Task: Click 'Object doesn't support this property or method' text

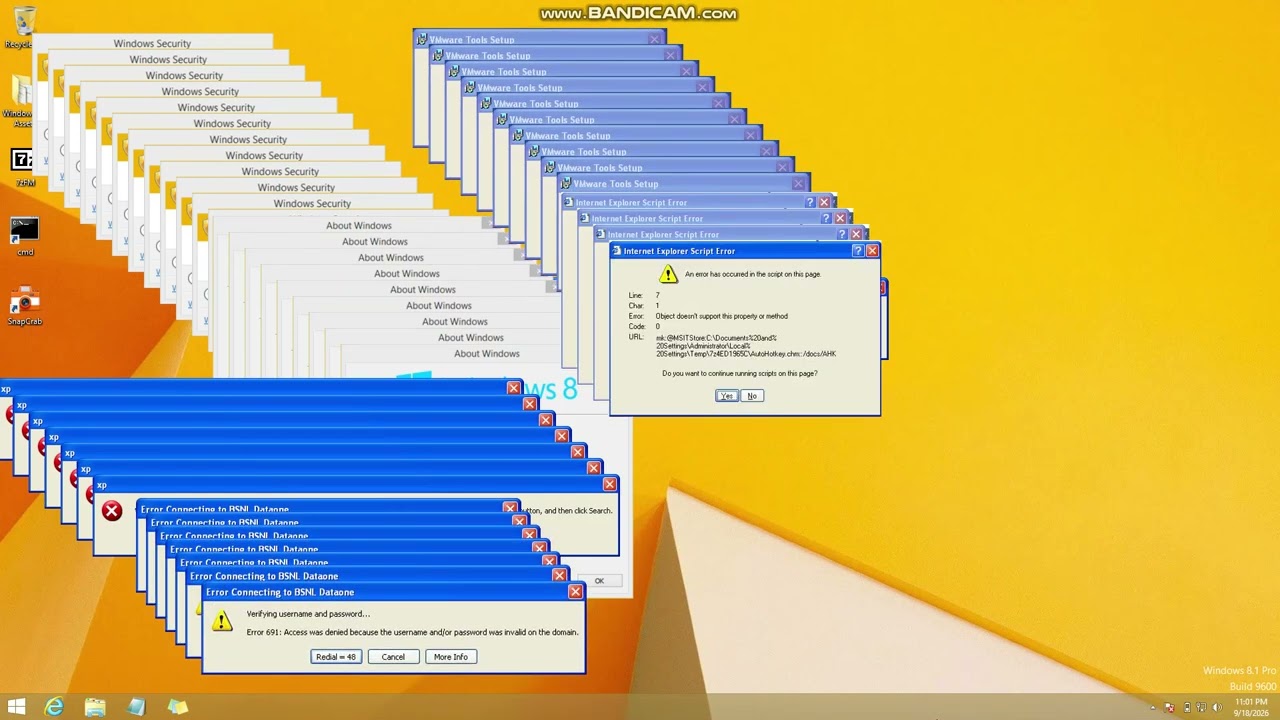Action: coord(722,316)
